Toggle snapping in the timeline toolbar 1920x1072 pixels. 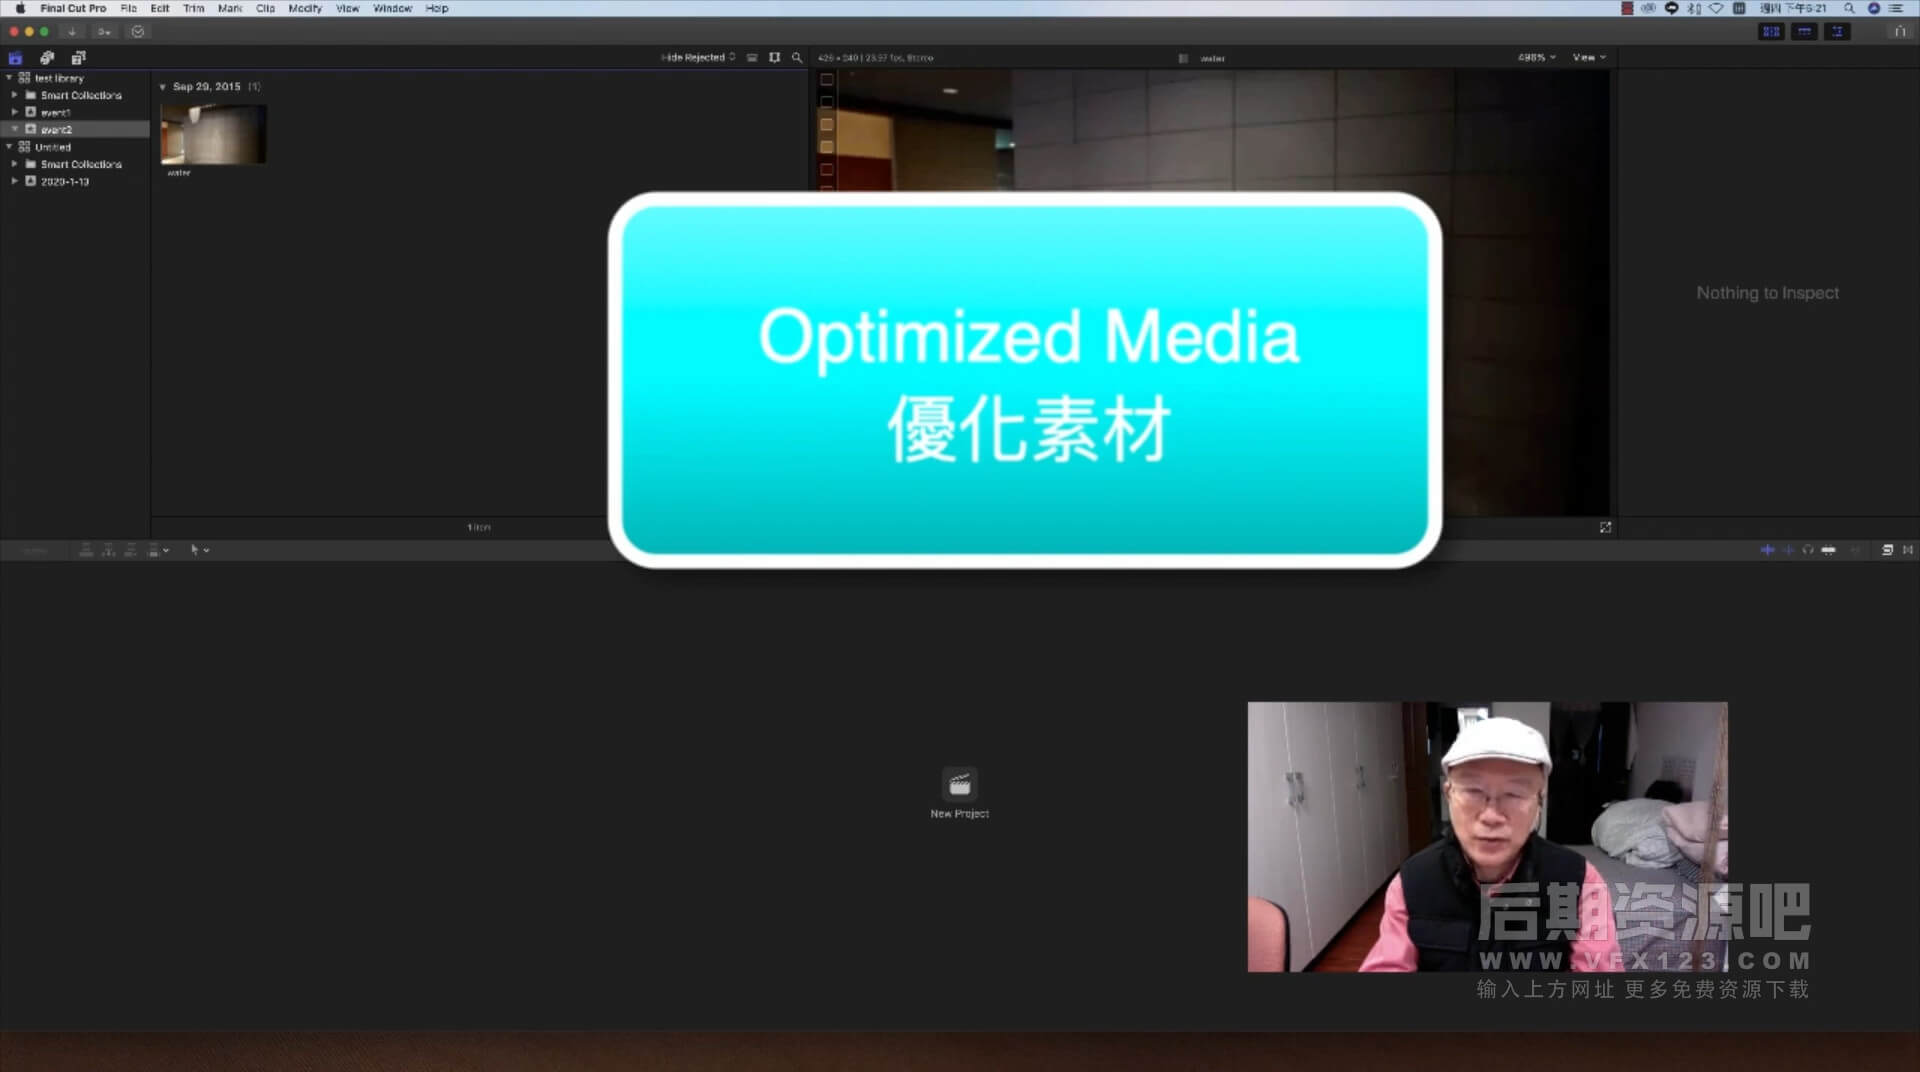point(1828,550)
